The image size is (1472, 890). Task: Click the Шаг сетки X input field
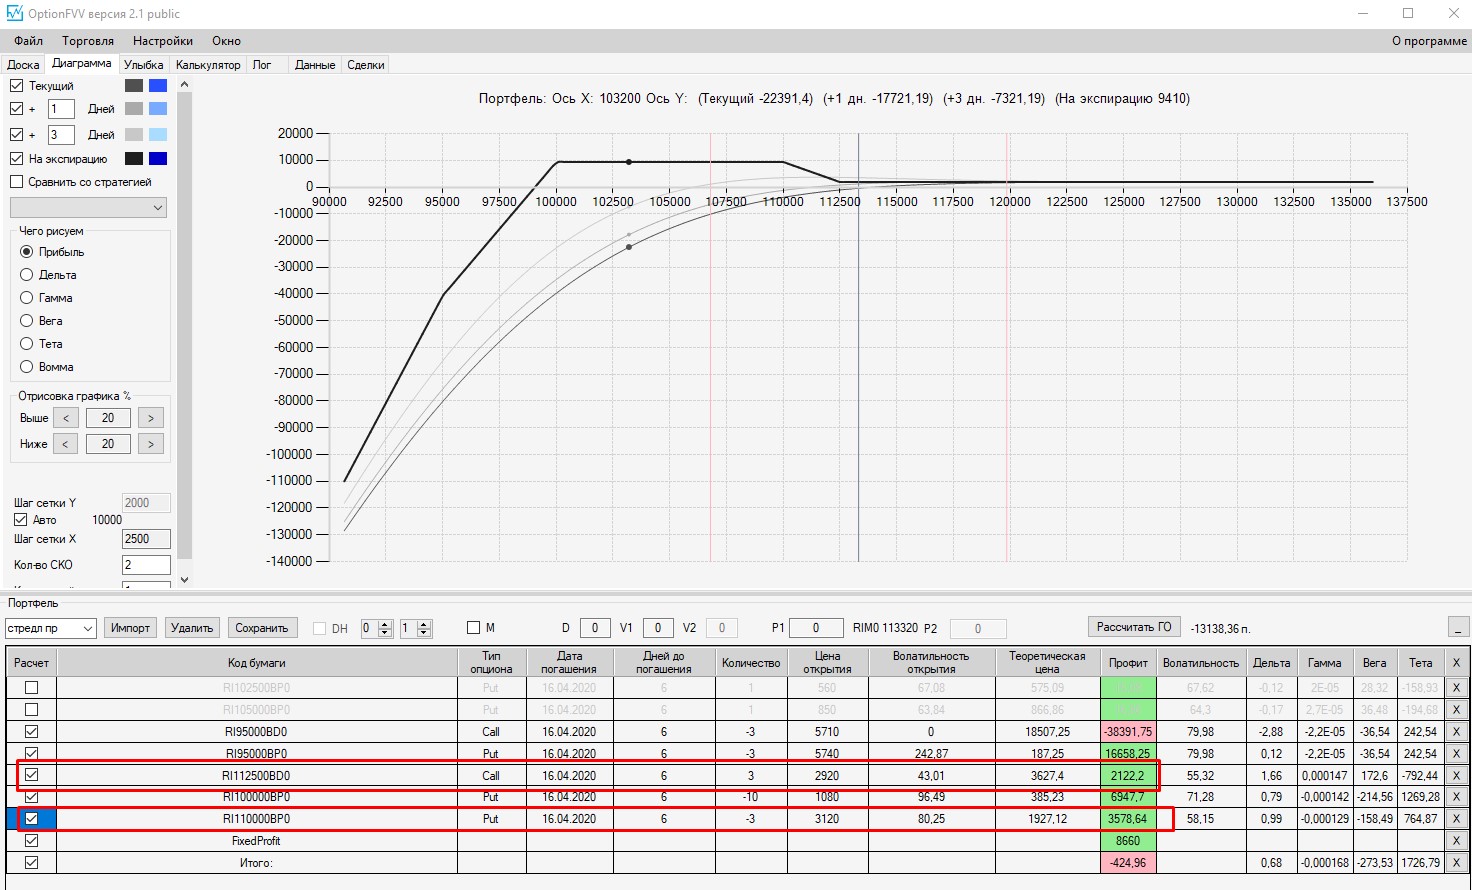(x=146, y=539)
